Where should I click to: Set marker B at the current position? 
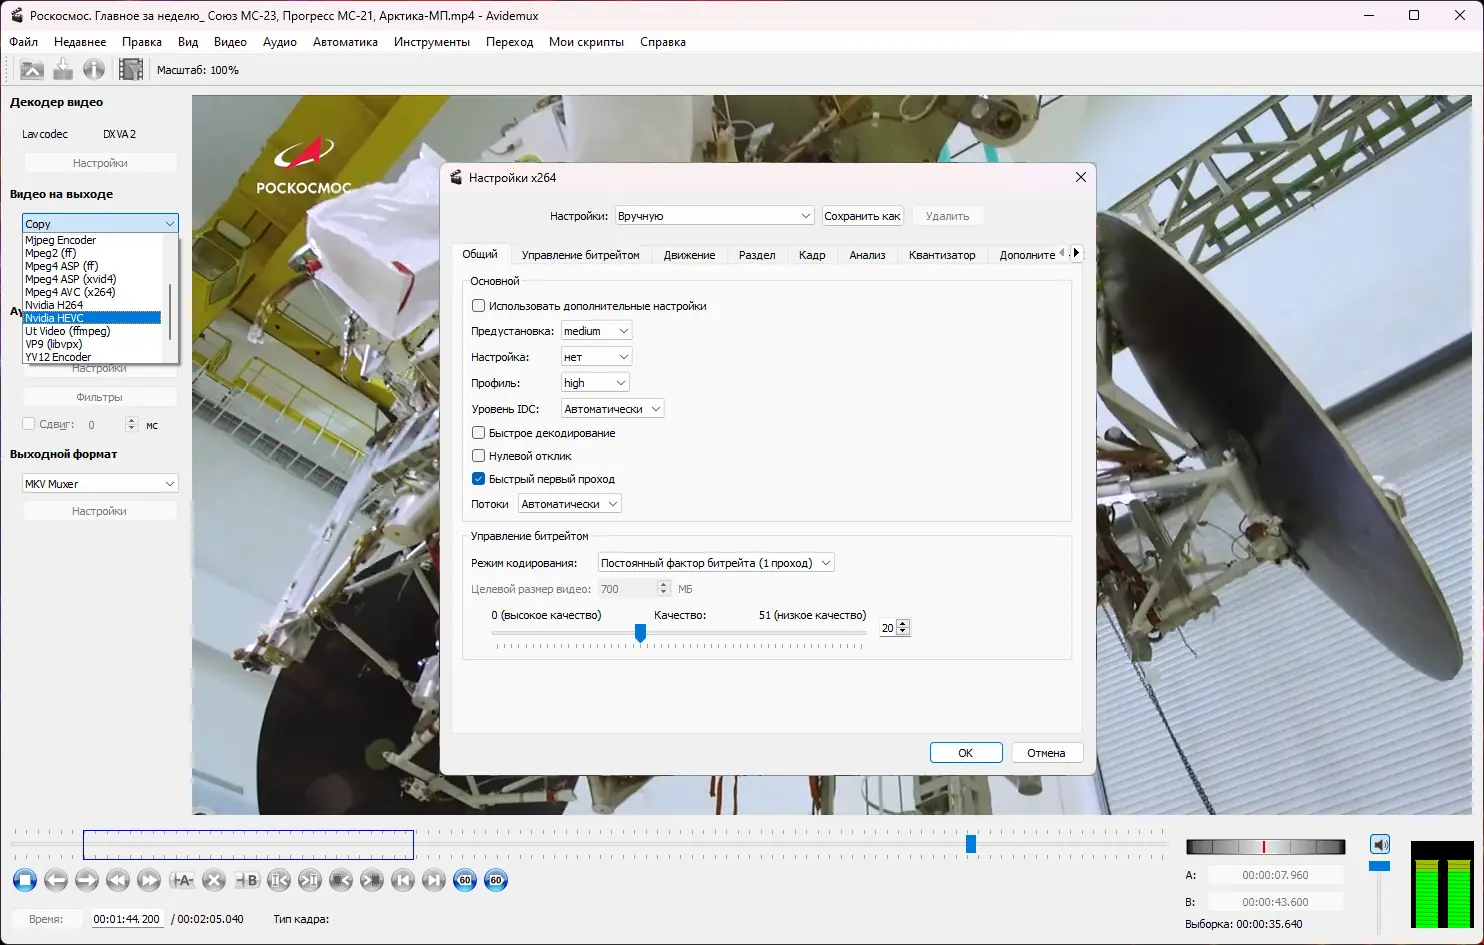pyautogui.click(x=247, y=880)
